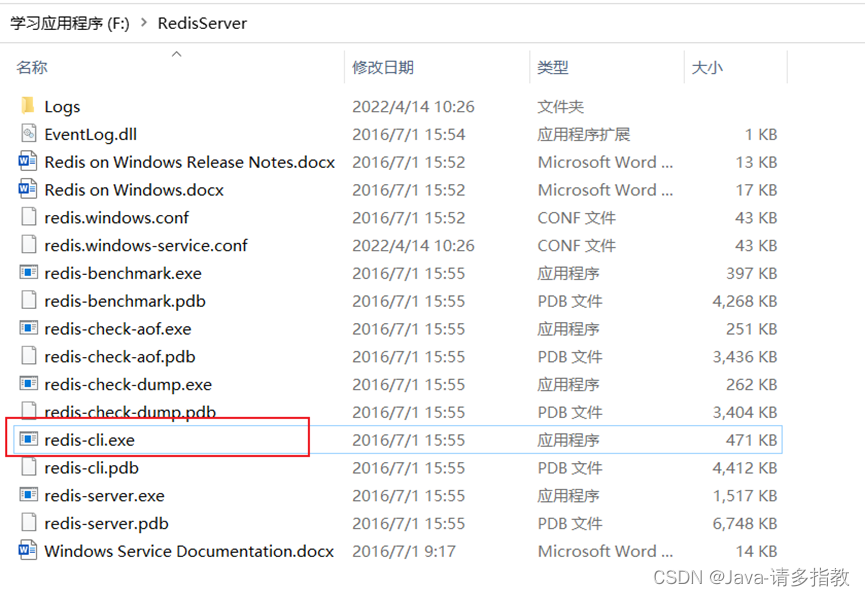Select the redis-server.pdb file name

(x=106, y=523)
